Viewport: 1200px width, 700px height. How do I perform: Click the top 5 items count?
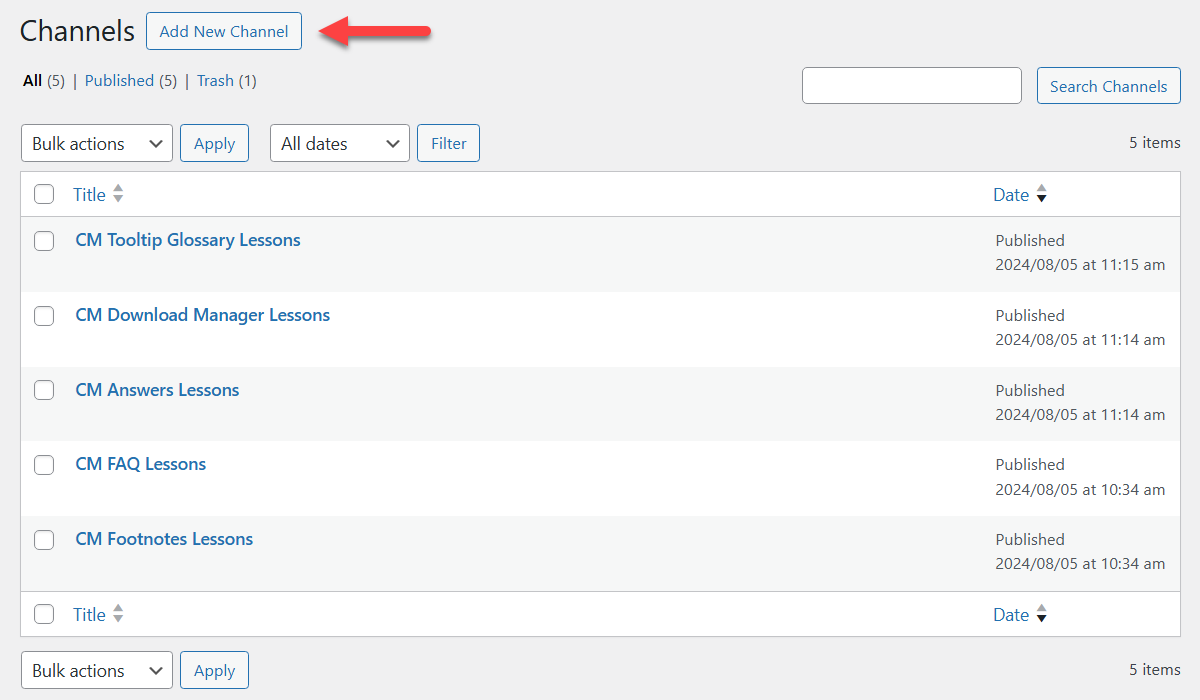point(1155,143)
